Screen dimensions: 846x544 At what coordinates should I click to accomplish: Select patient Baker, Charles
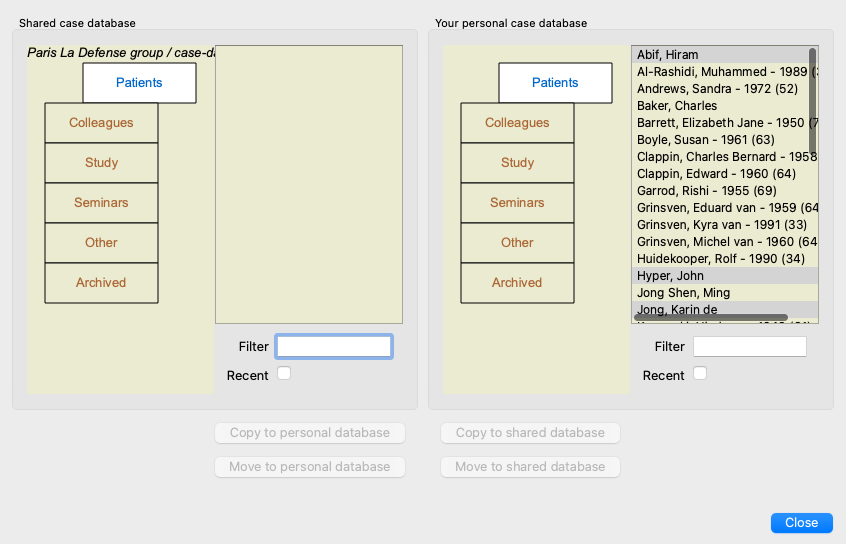tap(725, 106)
